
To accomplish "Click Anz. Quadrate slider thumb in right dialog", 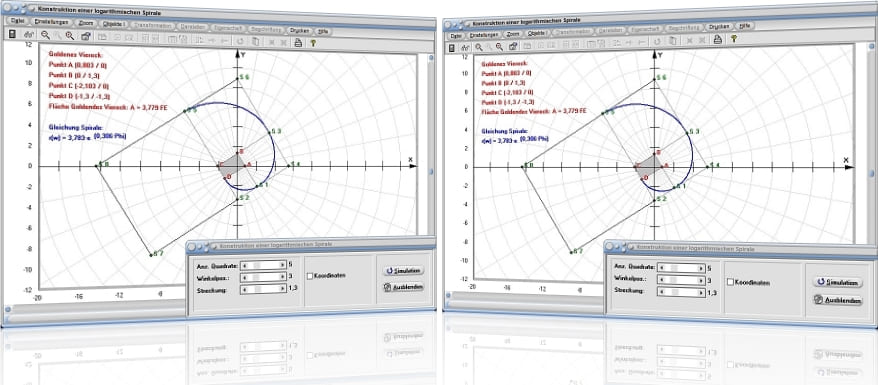I will 675,268.
